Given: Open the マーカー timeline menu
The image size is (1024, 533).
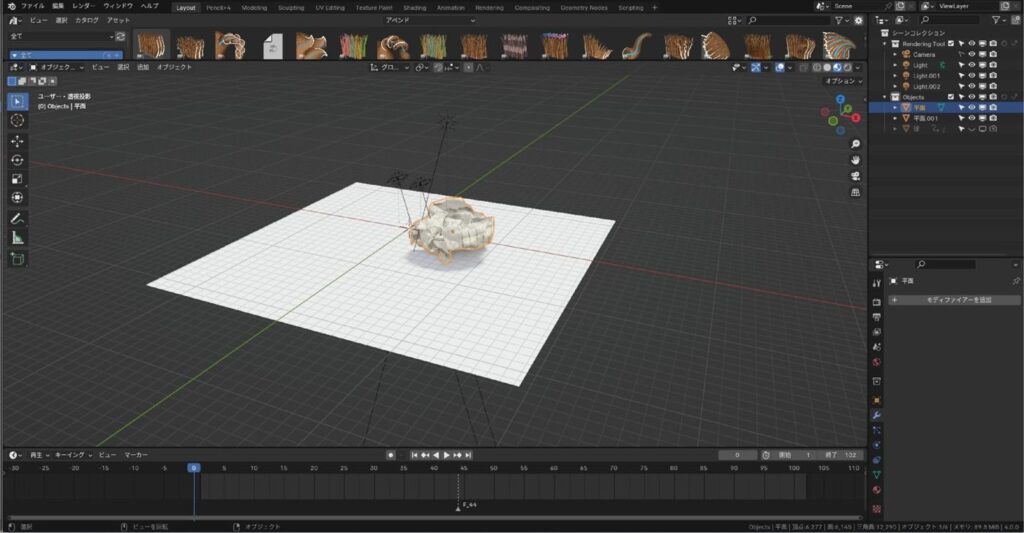Looking at the screenshot, I should coord(136,455).
